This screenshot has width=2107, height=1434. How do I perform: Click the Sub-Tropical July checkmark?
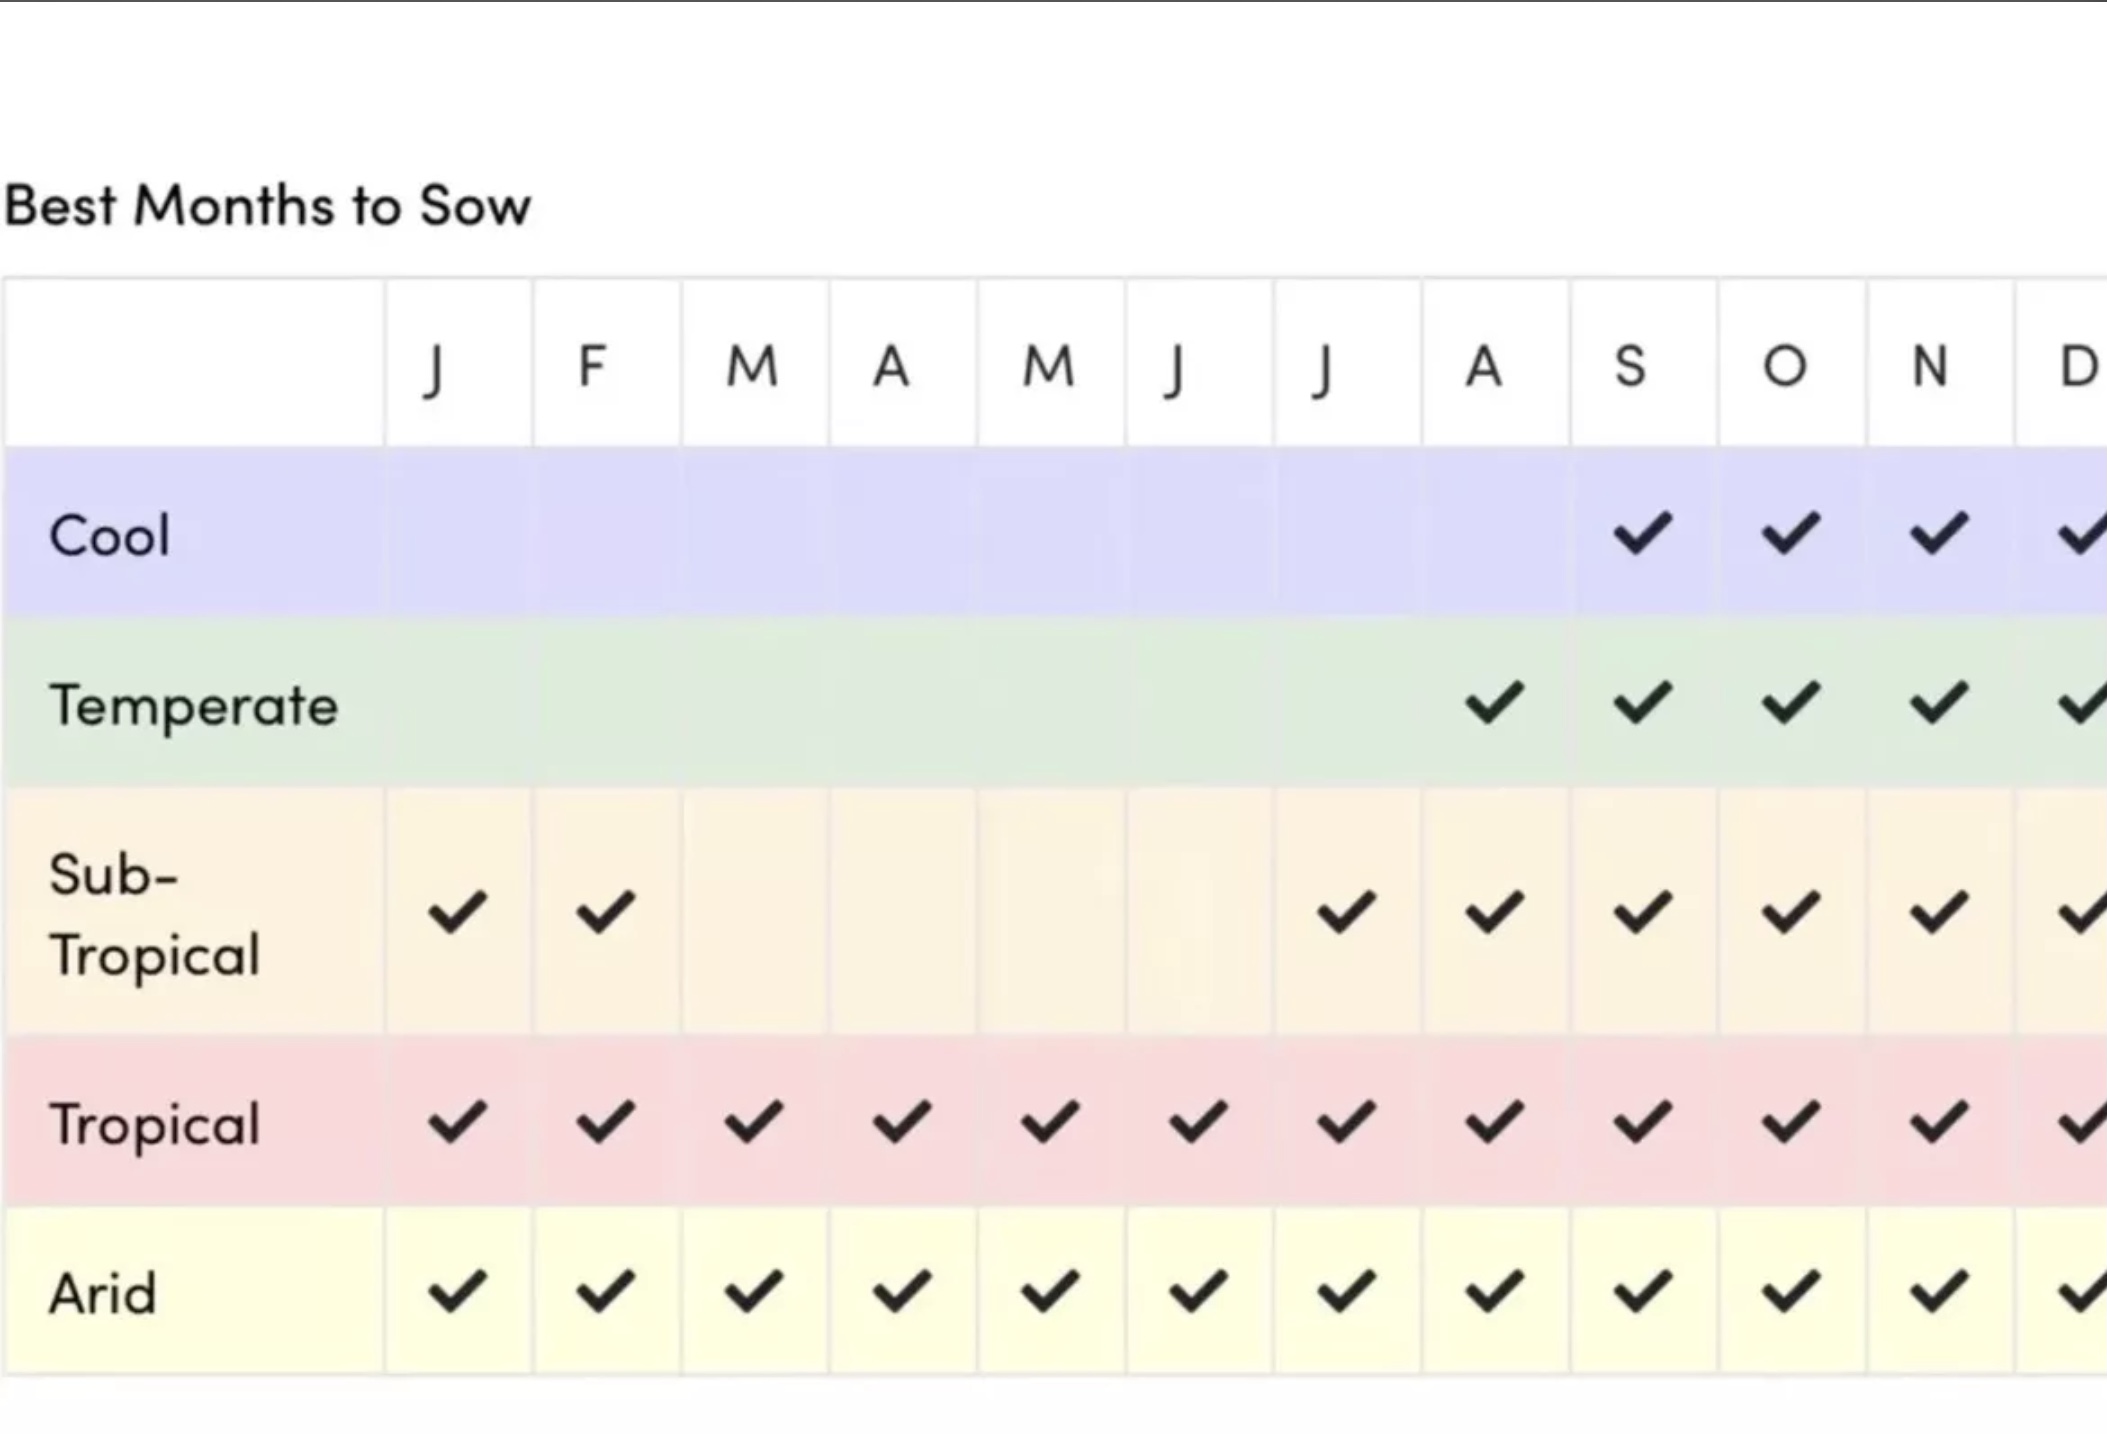pos(1346,911)
